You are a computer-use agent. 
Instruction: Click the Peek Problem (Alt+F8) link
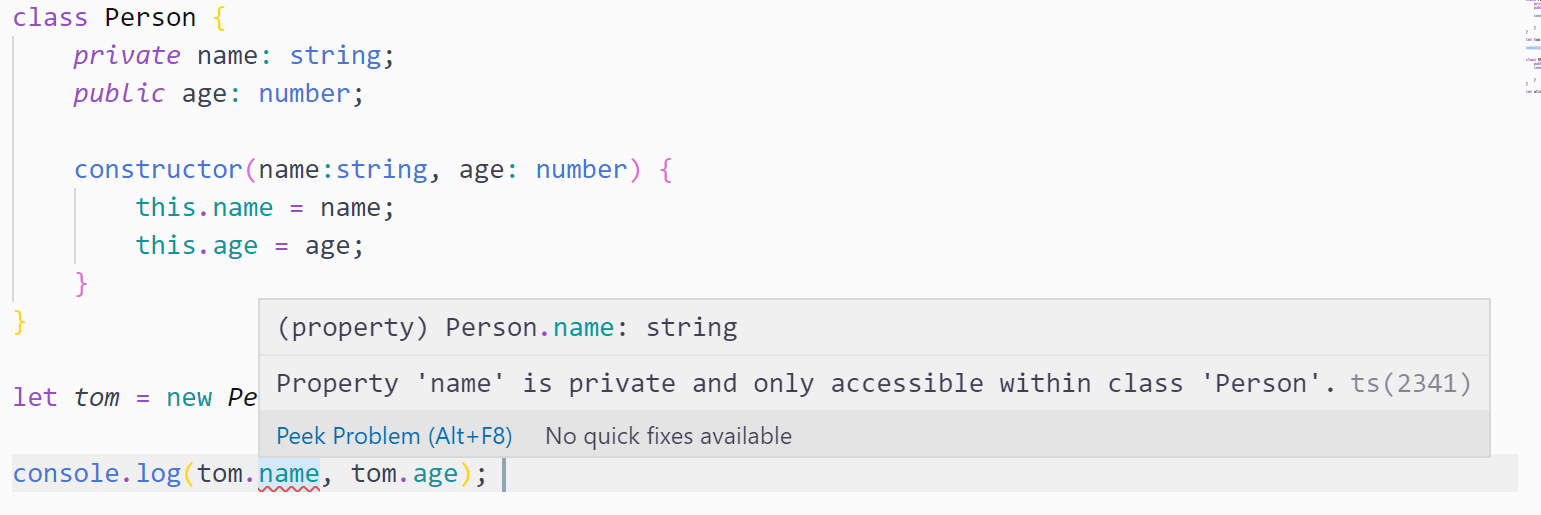point(394,436)
